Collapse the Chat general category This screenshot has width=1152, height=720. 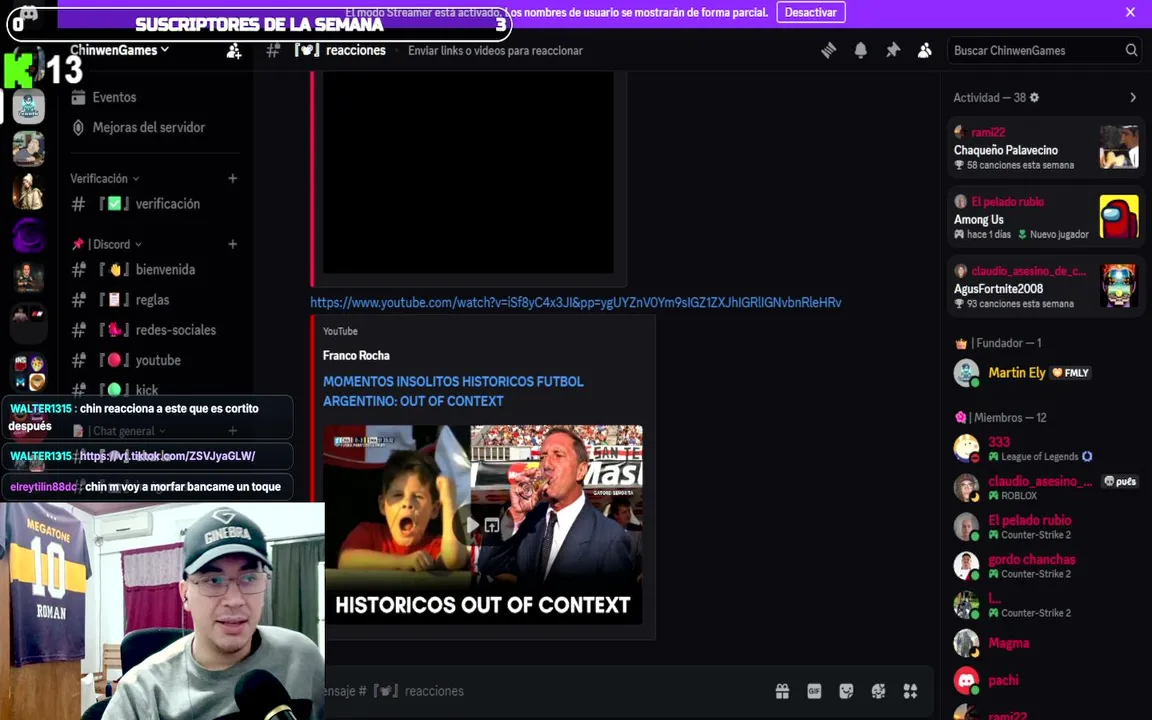click(120, 431)
